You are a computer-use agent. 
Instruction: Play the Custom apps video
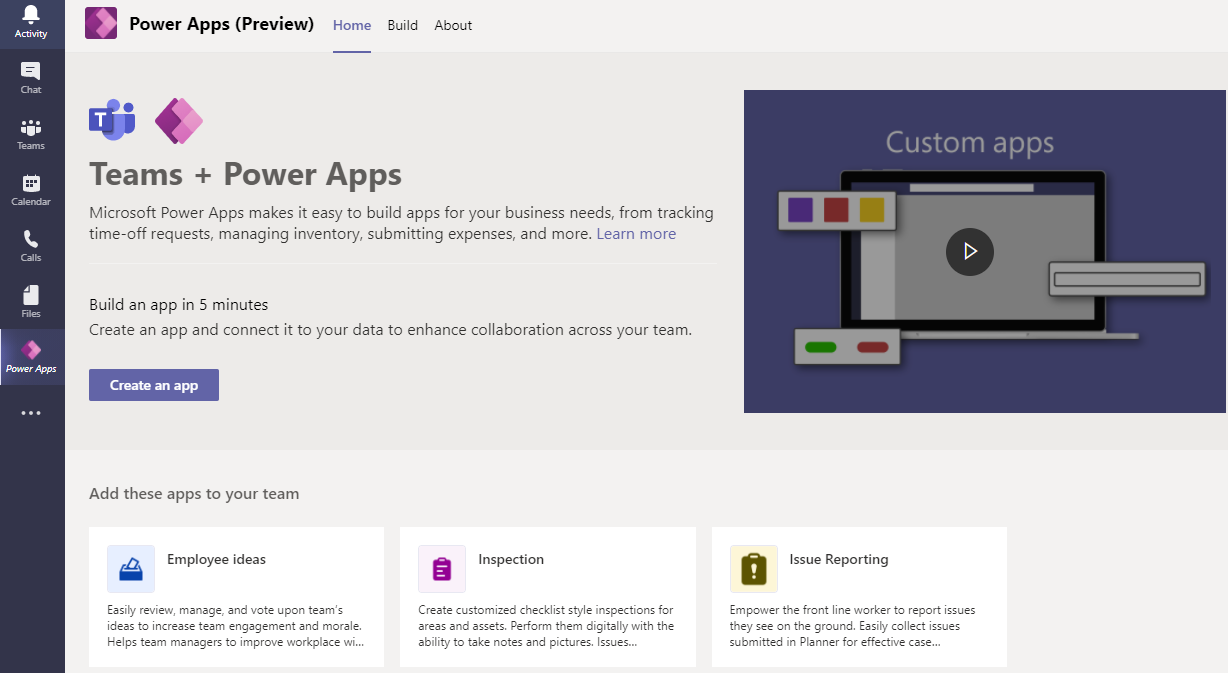[970, 251]
